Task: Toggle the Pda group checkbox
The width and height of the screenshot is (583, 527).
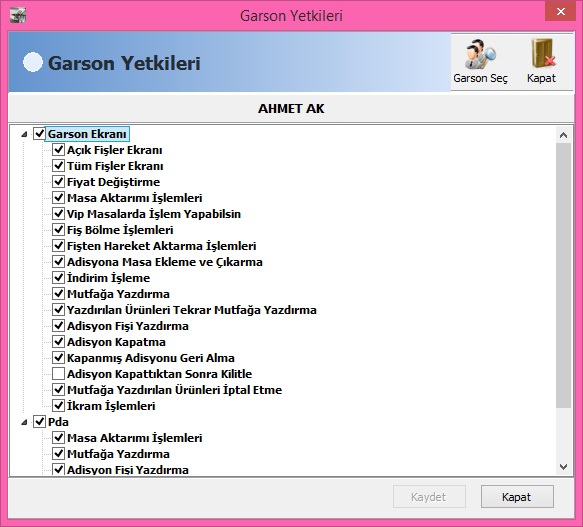Action: (x=39, y=422)
